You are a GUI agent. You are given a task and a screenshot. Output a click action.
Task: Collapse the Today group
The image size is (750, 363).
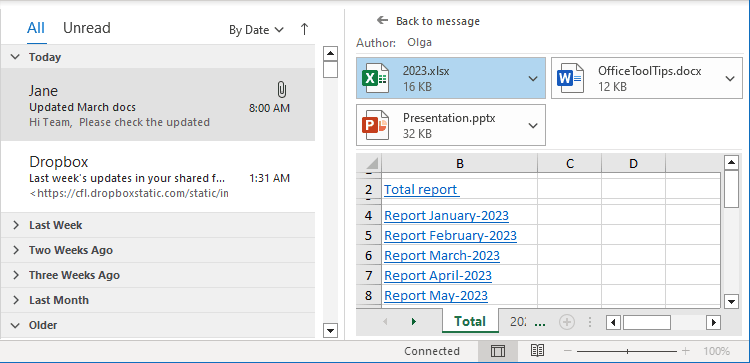[x=15, y=57]
